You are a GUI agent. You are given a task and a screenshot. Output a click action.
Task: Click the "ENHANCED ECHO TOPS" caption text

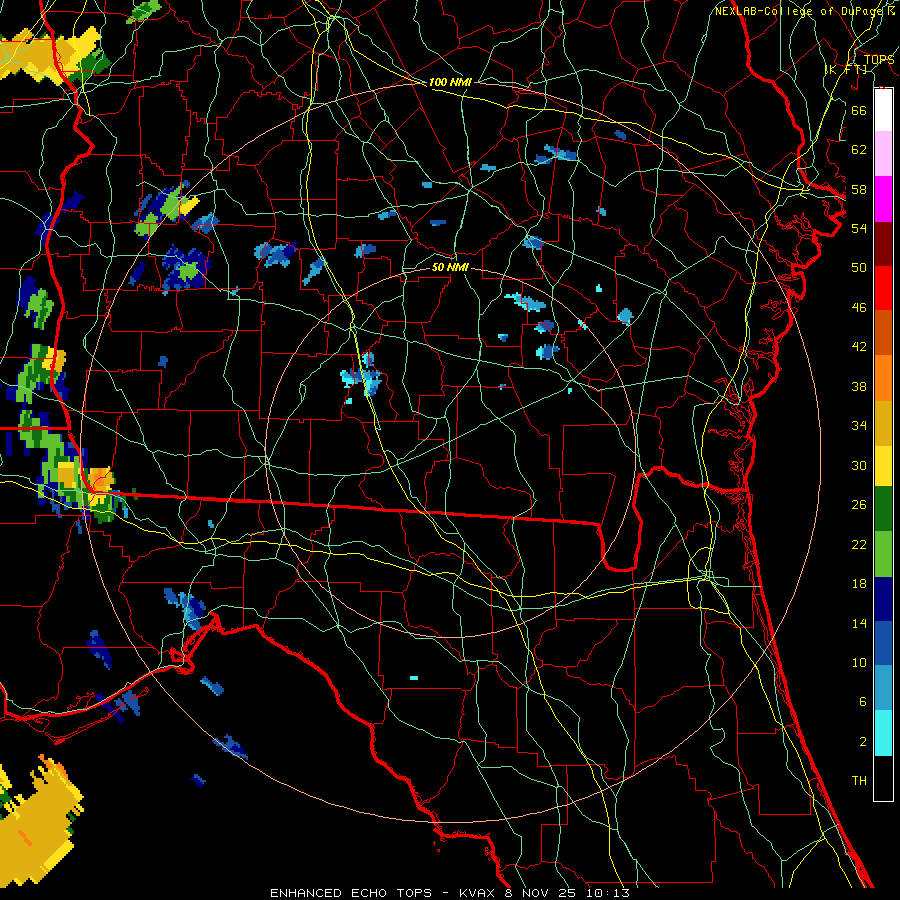click(x=351, y=893)
